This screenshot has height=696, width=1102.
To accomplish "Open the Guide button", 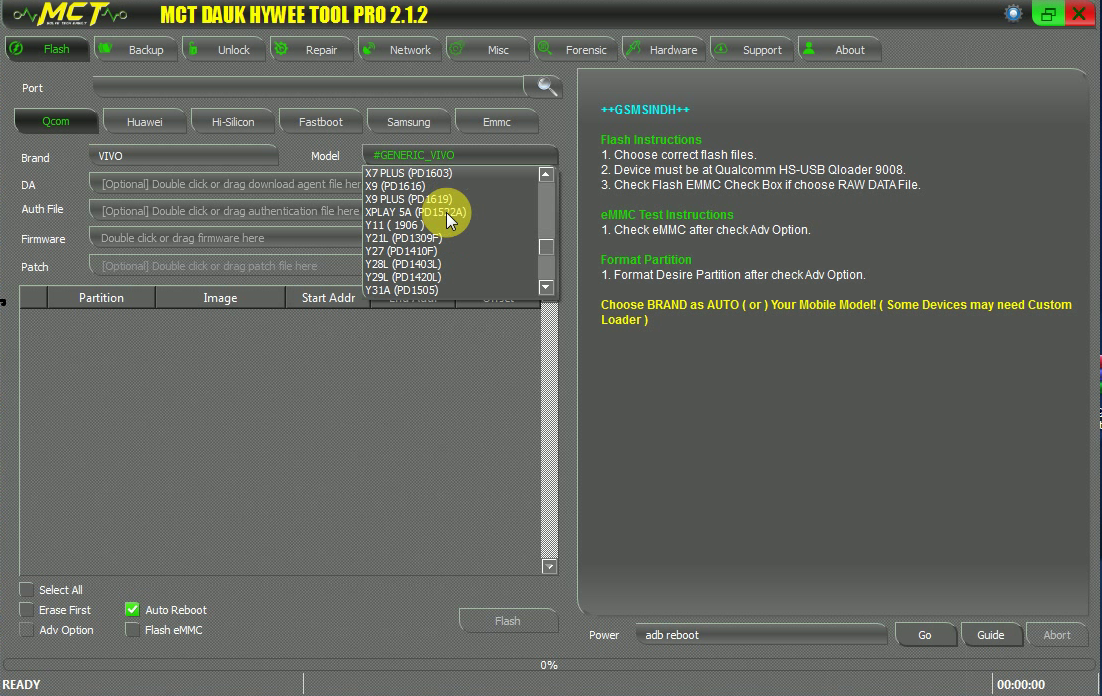I will point(990,635).
